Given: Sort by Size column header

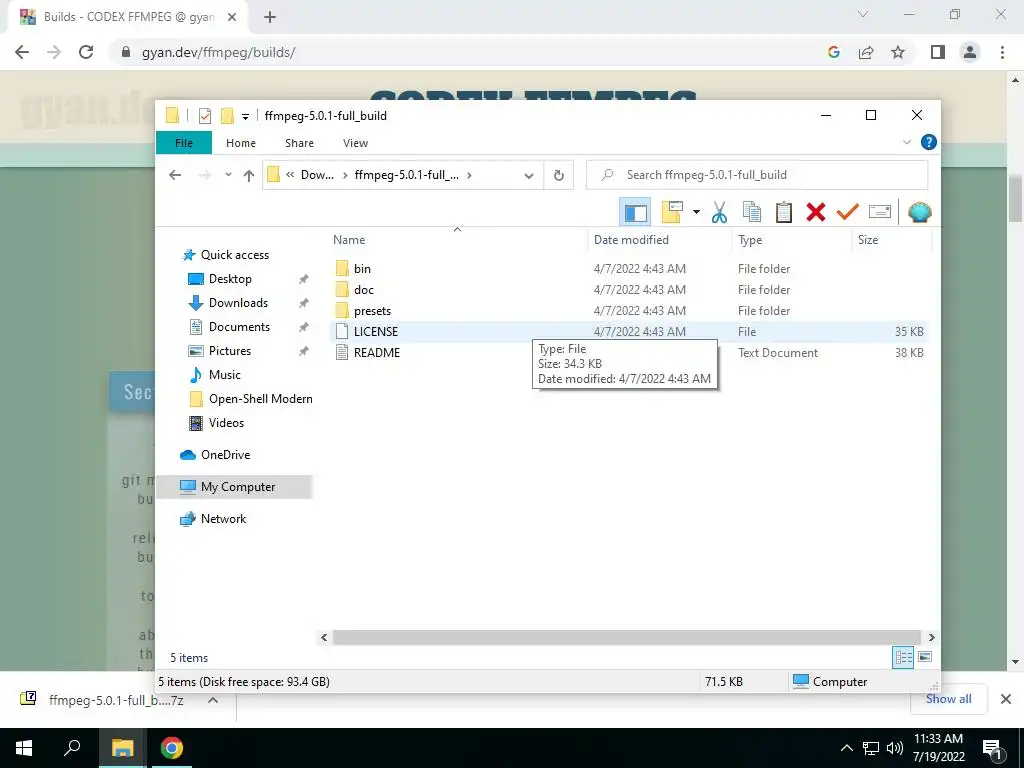Looking at the screenshot, I should click(x=891, y=240).
